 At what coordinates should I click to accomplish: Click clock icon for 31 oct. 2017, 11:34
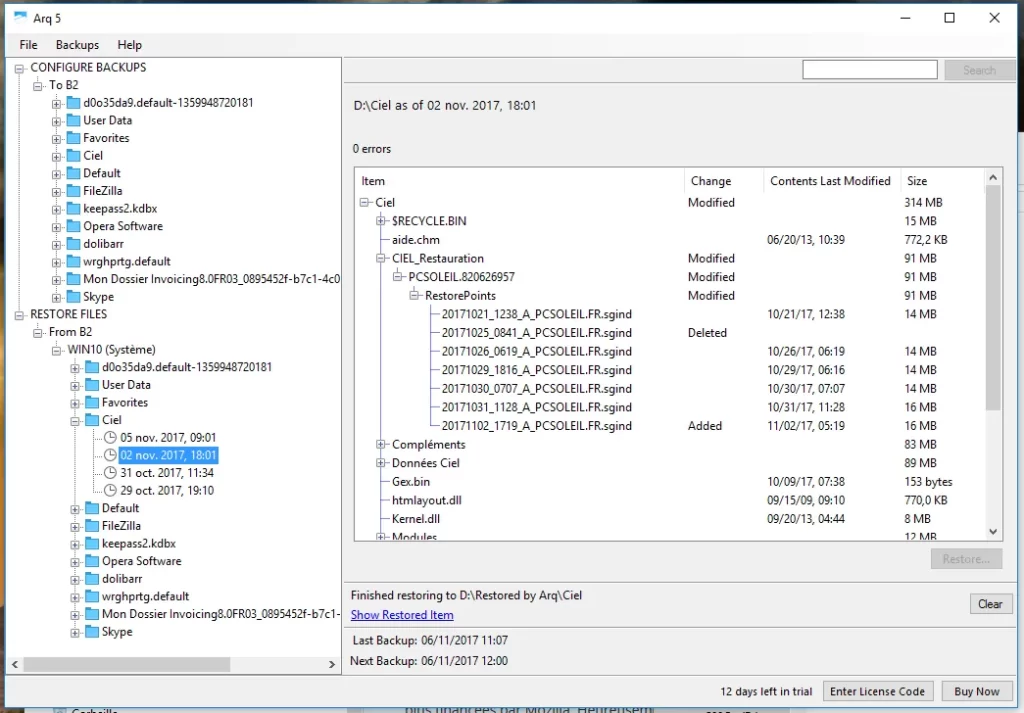pos(110,473)
